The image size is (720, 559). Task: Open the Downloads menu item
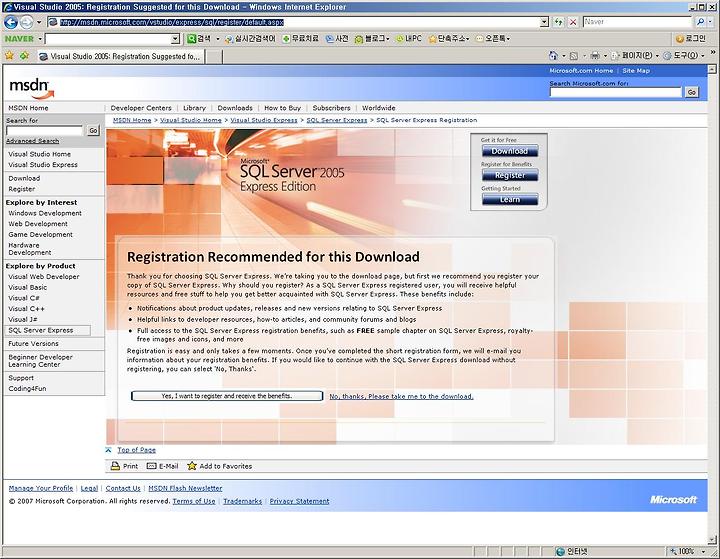(235, 108)
